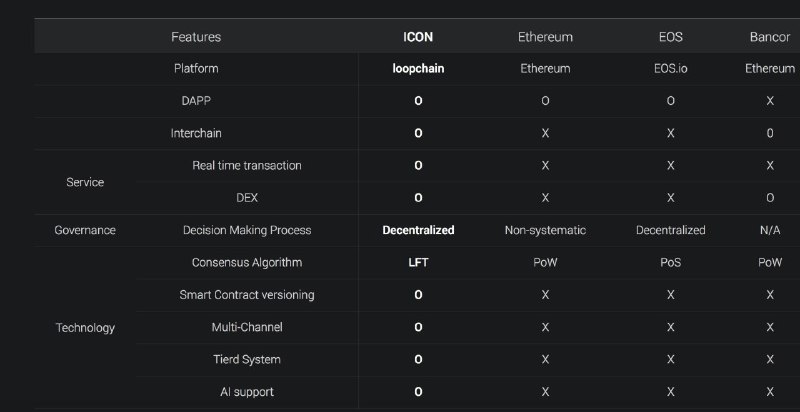Click the PoS cell under EOS

tap(670, 262)
